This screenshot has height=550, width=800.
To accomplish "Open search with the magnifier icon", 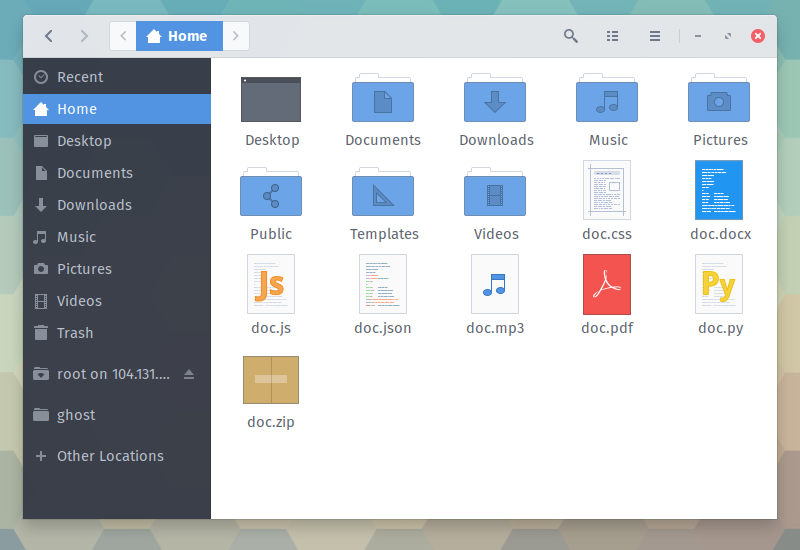I will tap(570, 36).
